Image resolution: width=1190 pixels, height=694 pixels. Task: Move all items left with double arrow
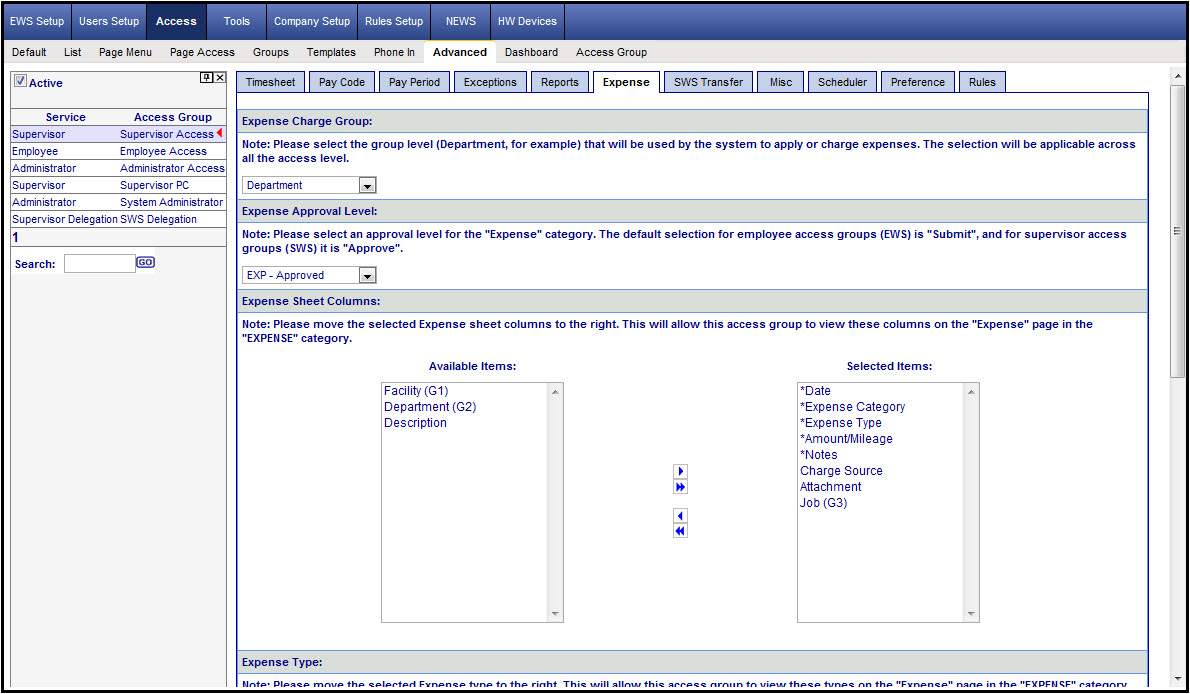pos(681,532)
